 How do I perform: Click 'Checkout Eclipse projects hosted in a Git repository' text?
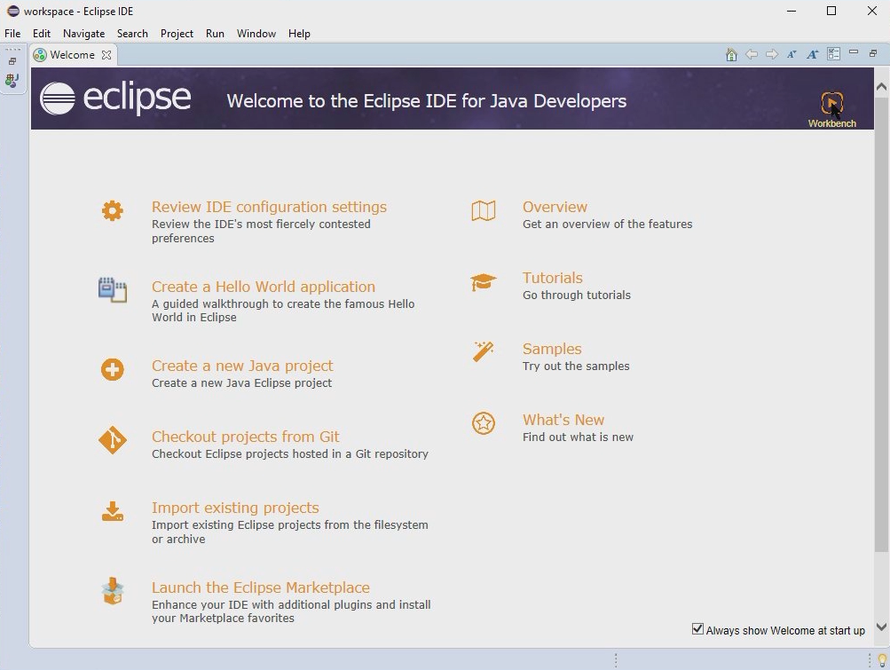pyautogui.click(x=289, y=454)
